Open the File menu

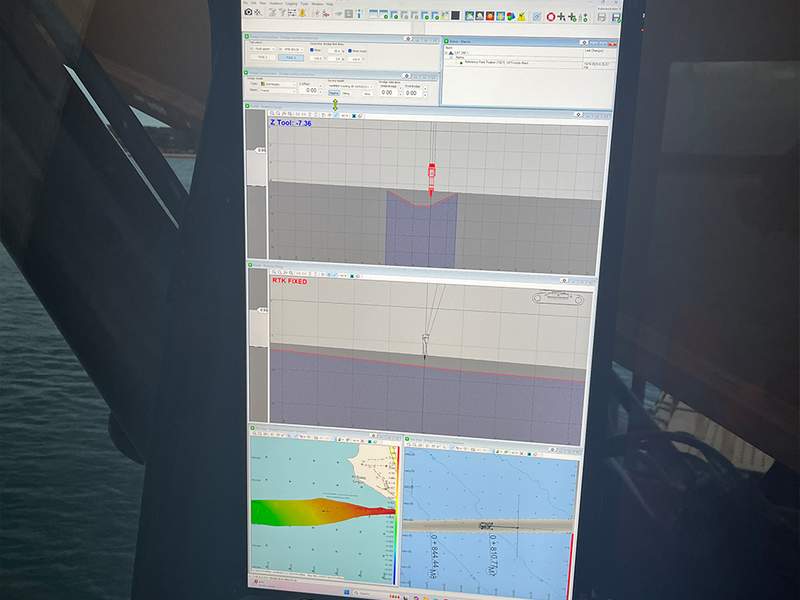point(246,4)
